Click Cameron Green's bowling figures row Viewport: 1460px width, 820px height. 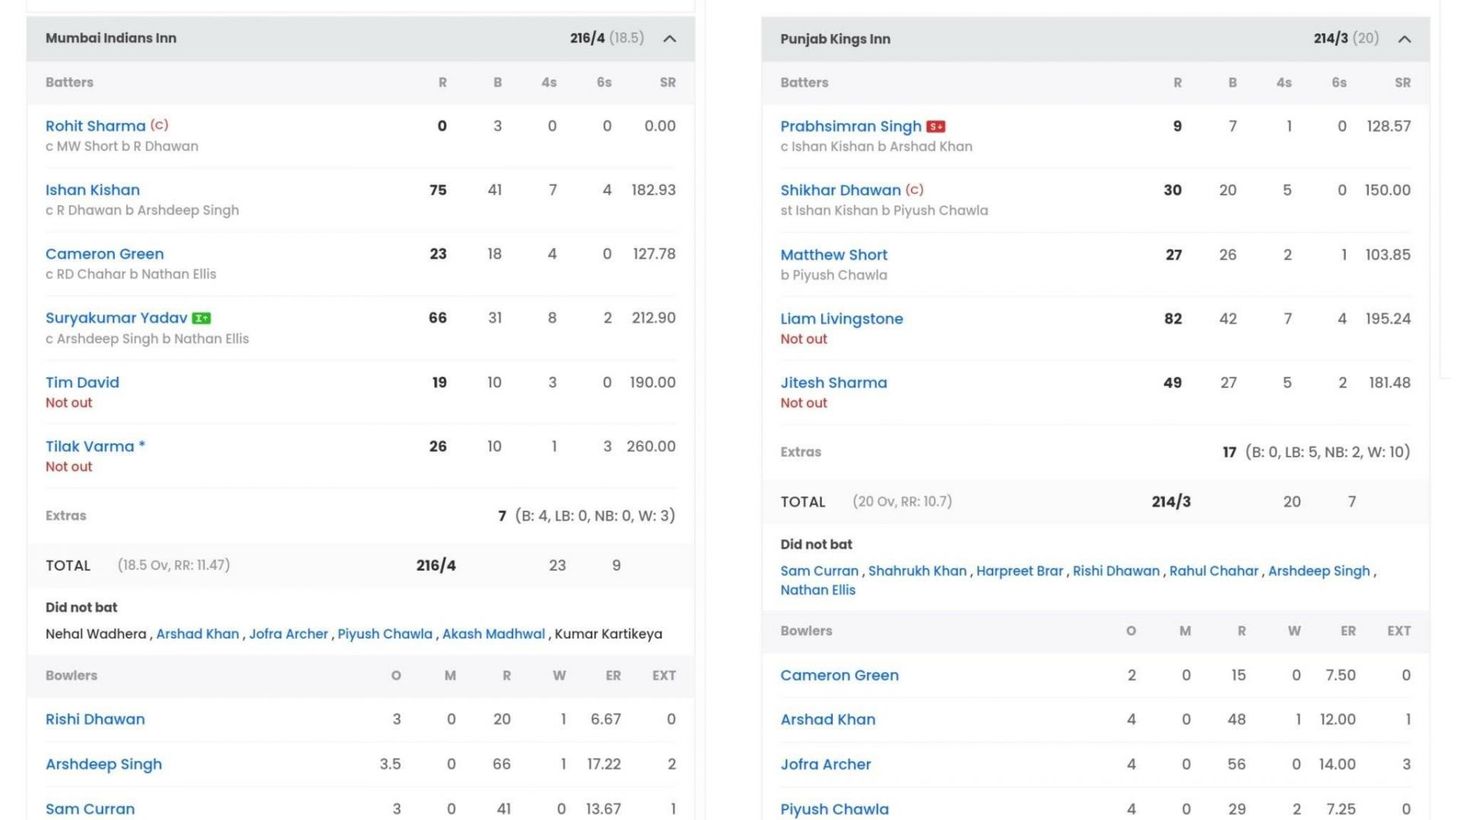tap(840, 675)
